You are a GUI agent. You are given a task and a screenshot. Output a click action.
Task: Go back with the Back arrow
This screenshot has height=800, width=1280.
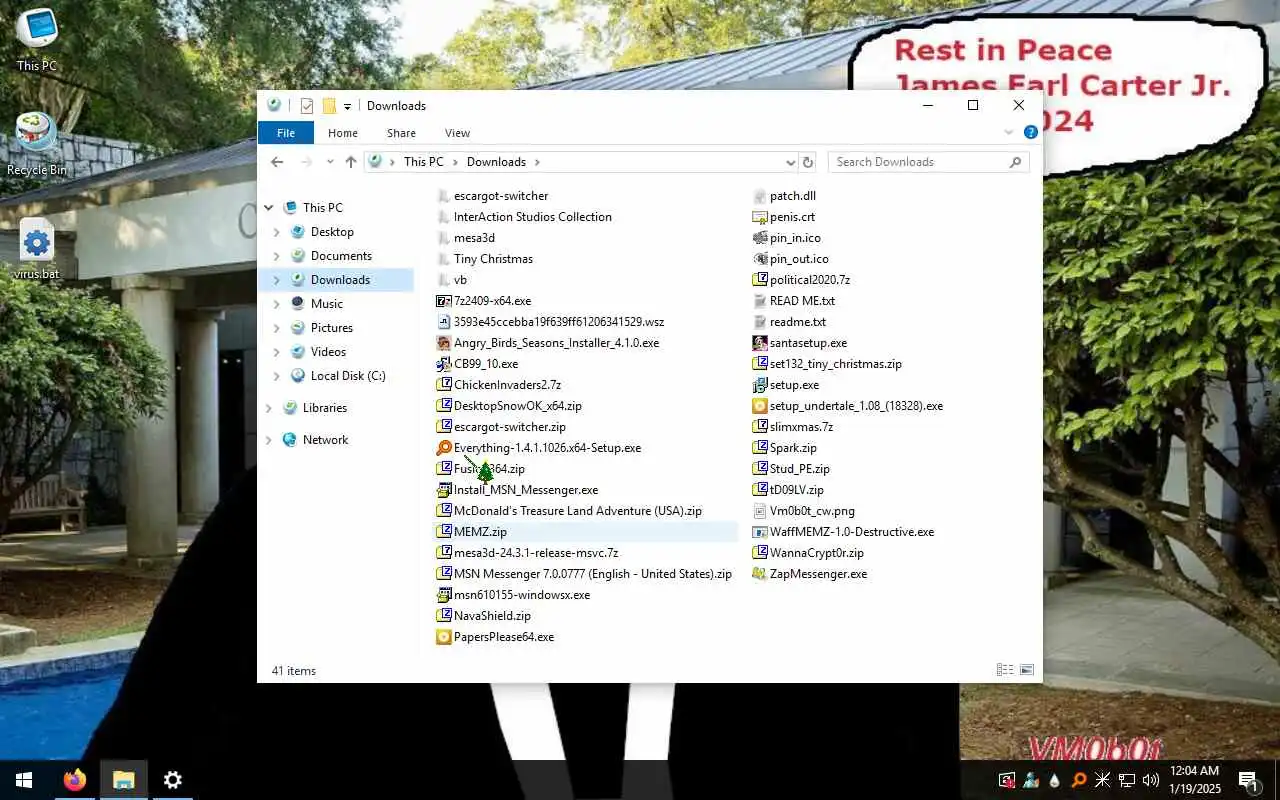[x=278, y=162]
